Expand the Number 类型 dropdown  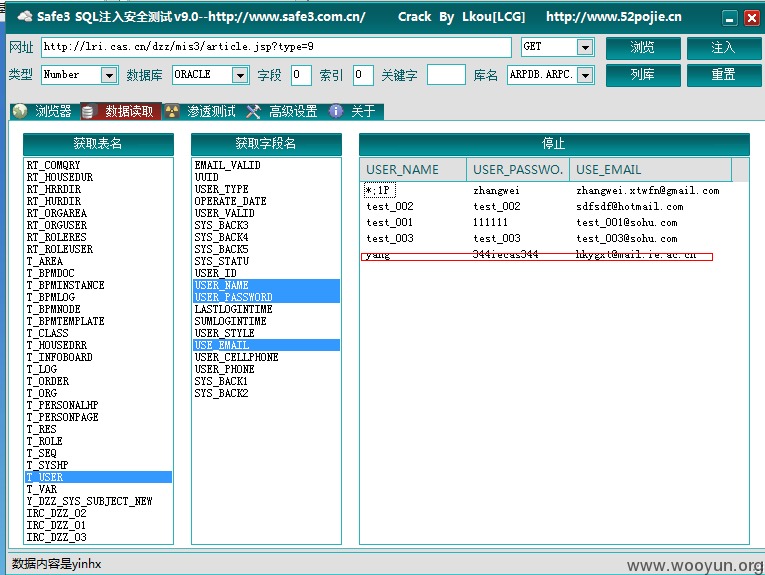109,75
